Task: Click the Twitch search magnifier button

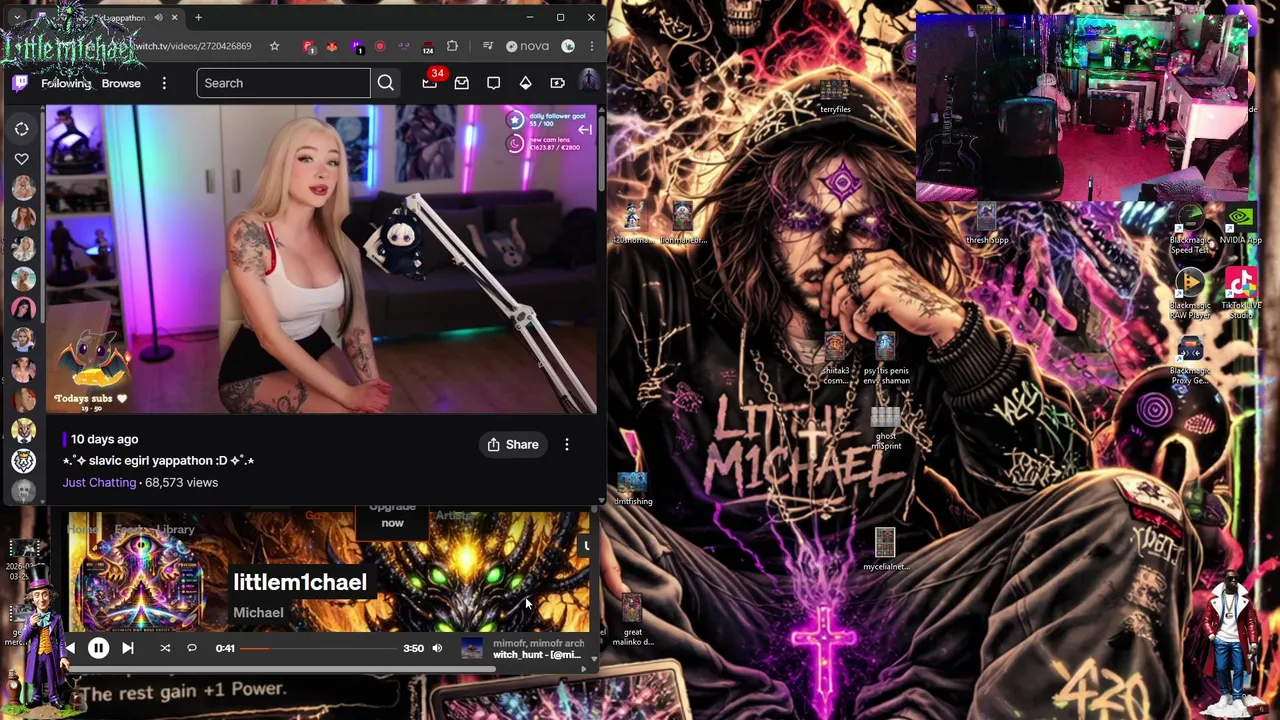Action: [386, 83]
